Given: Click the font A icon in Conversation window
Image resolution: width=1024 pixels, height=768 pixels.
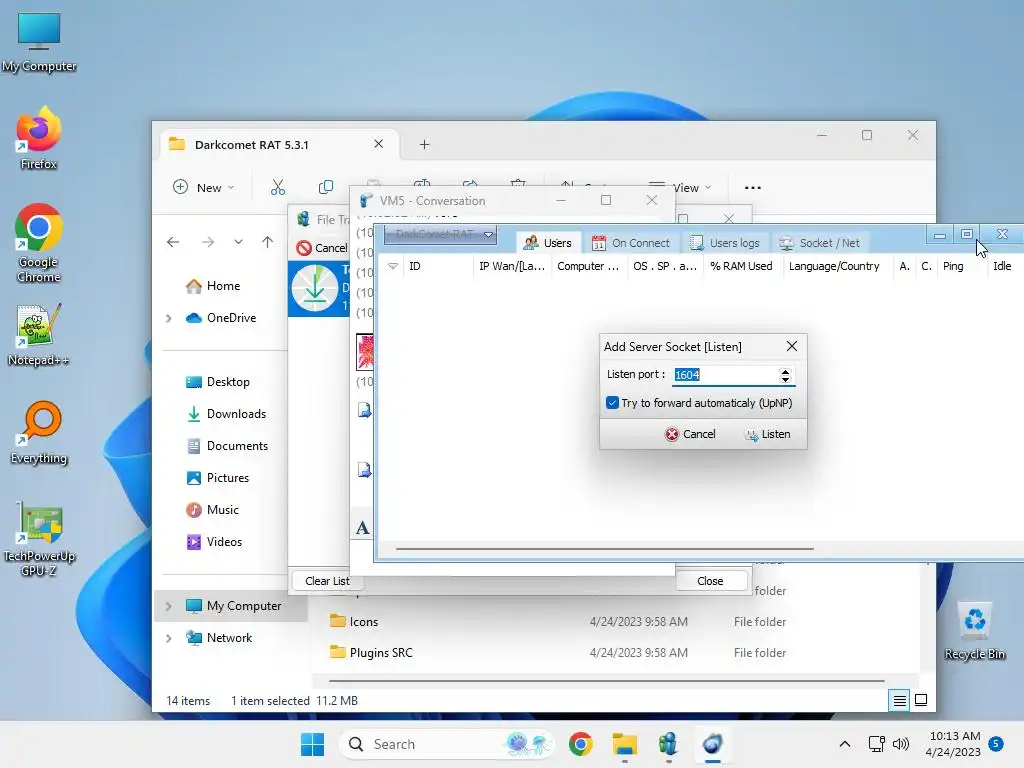Looking at the screenshot, I should pos(362,528).
